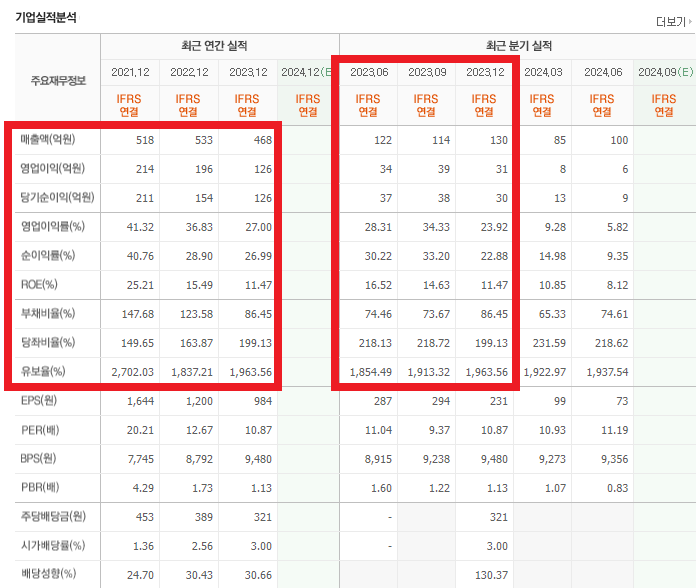700x588 pixels.
Task: Select the 147.68 debt ratio value
Action: [138, 314]
